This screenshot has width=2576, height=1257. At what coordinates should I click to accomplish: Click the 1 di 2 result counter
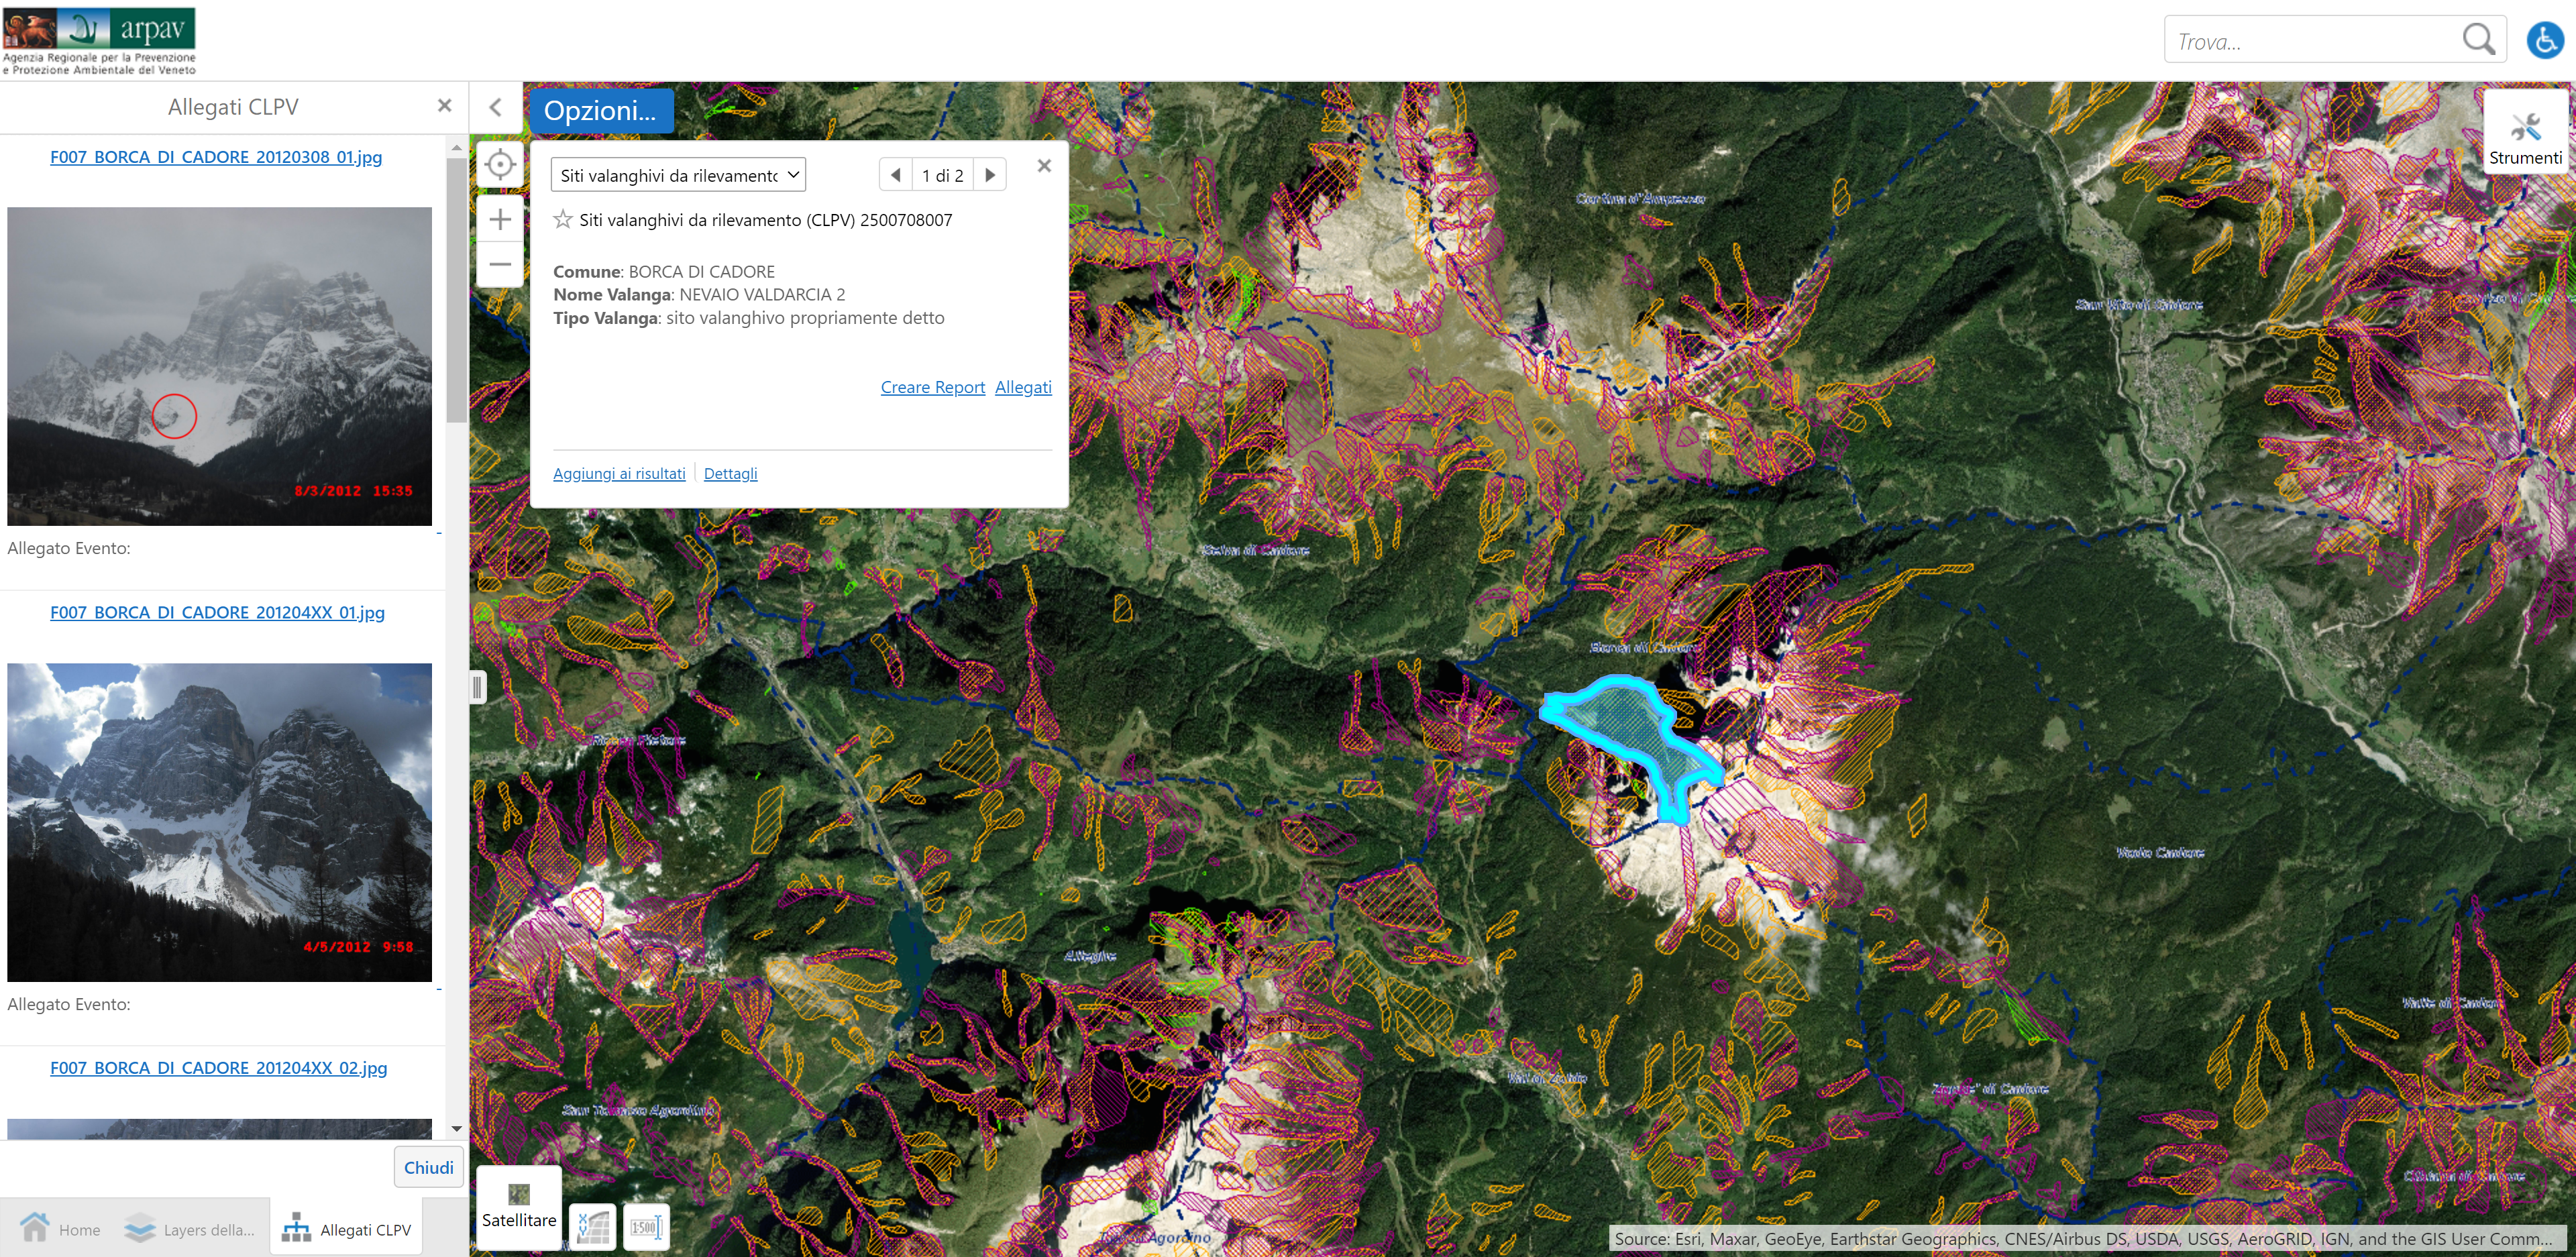(x=942, y=175)
